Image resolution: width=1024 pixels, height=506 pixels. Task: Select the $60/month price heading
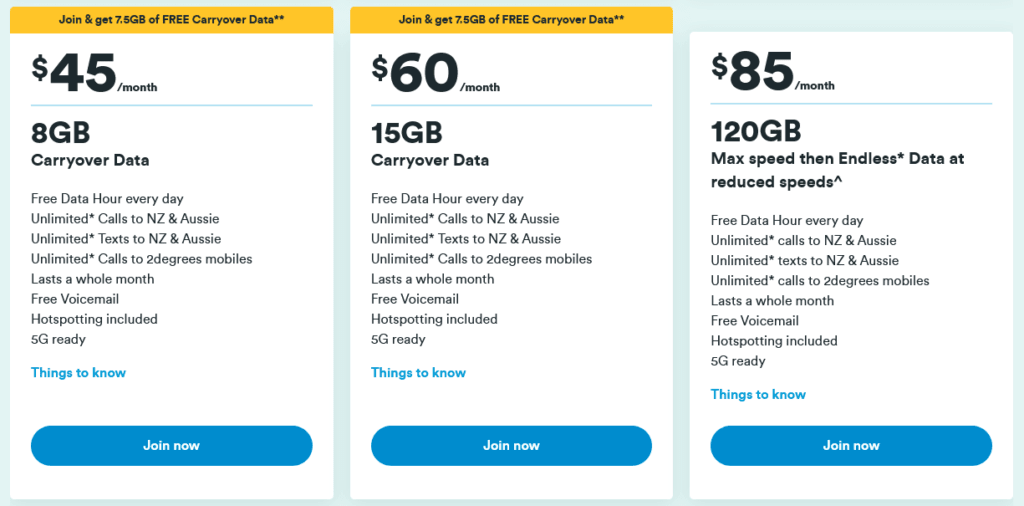tap(435, 73)
